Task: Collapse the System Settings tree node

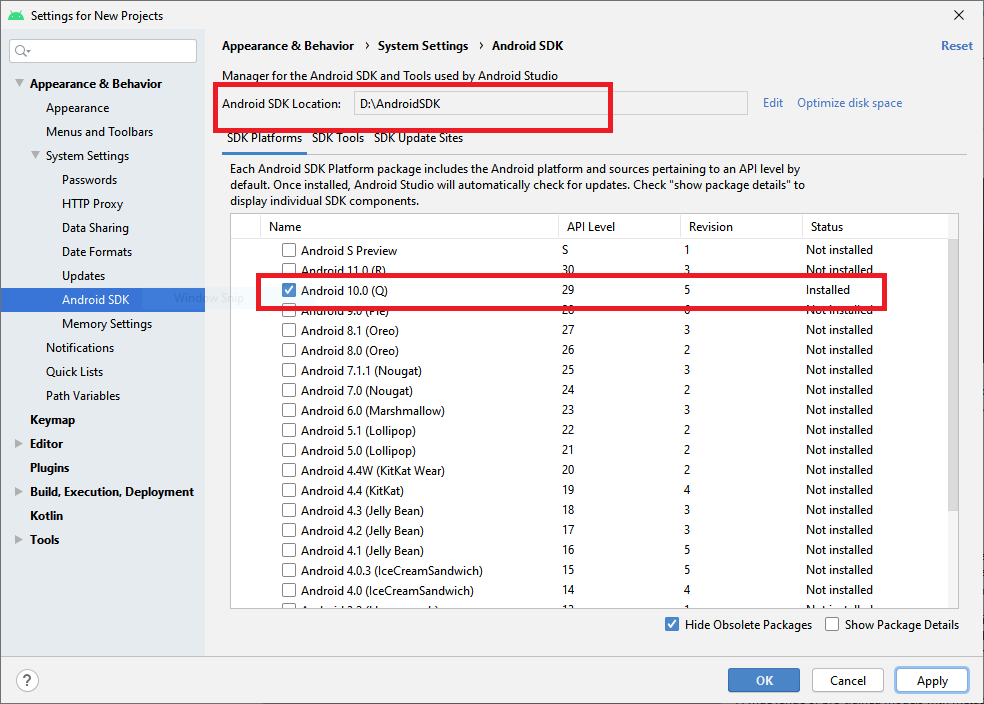Action: coord(36,155)
